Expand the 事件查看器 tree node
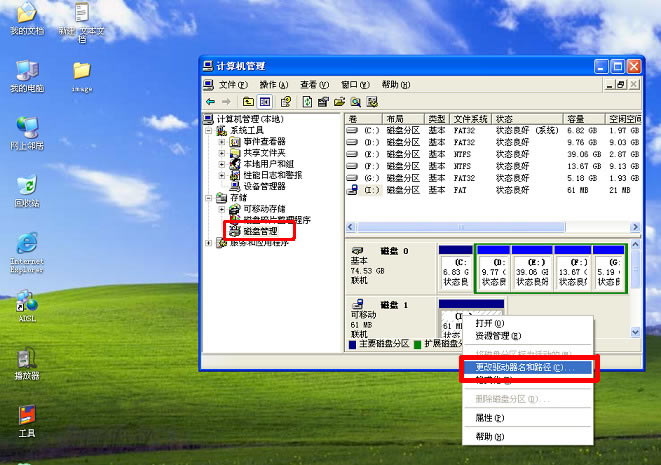Image resolution: width=661 pixels, height=465 pixels. click(x=222, y=142)
